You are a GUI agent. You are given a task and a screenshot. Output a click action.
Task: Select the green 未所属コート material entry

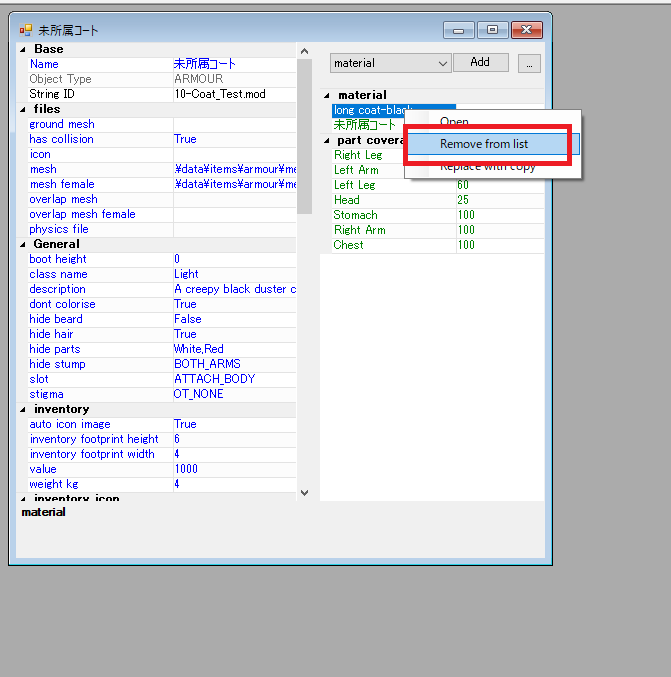365,125
